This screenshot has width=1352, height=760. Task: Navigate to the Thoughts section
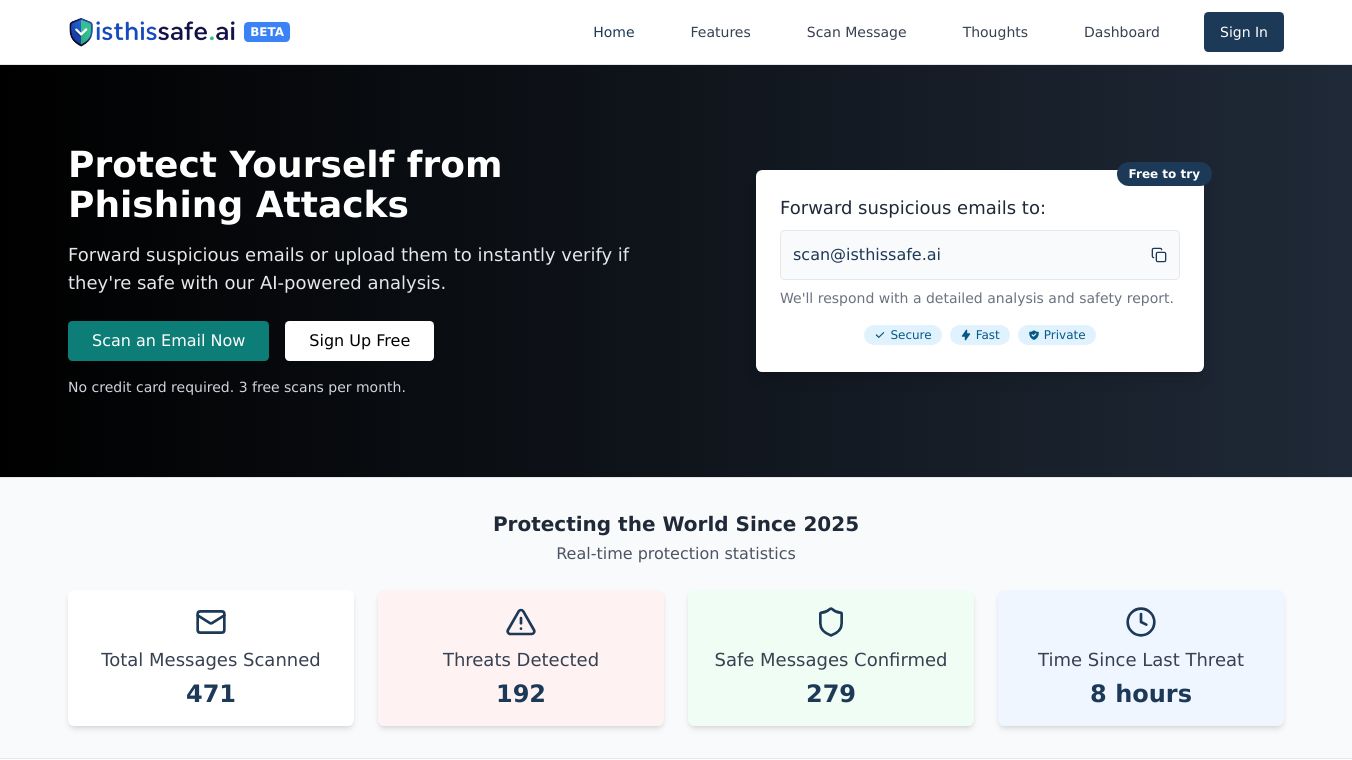coord(995,32)
